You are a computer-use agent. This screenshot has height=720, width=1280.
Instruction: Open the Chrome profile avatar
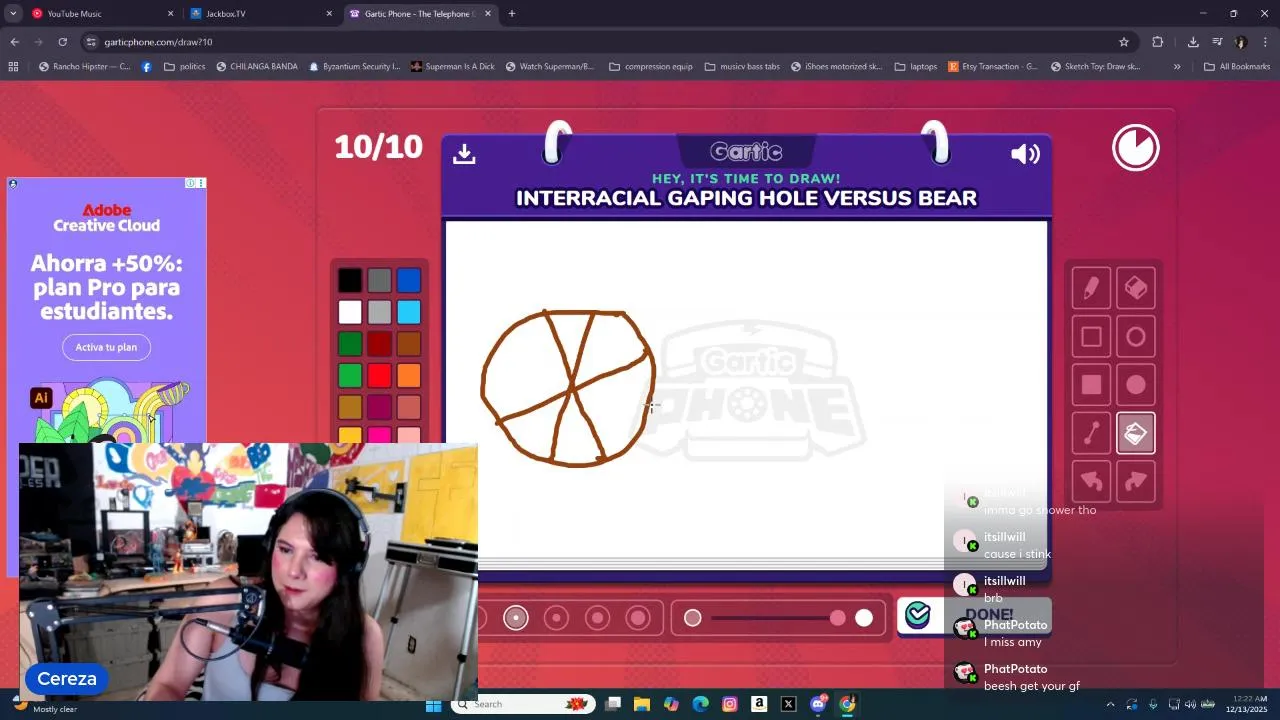point(1241,42)
